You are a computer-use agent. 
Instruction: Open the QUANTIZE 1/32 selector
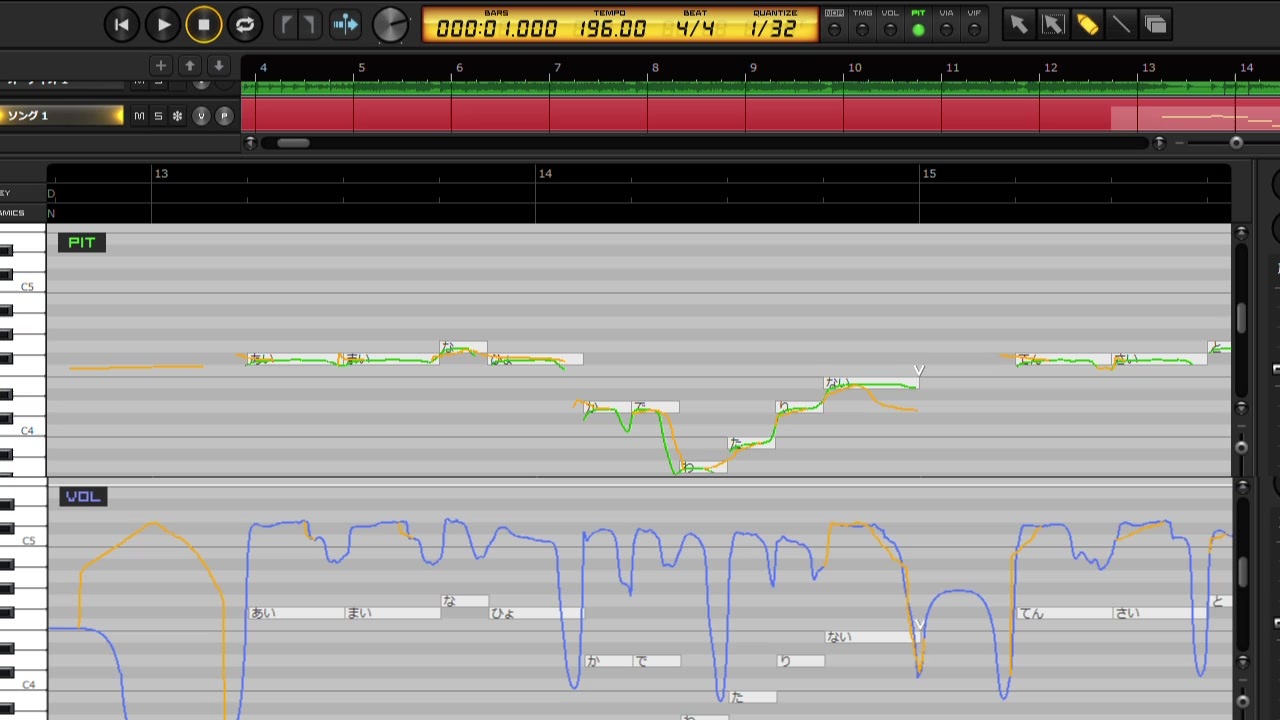773,28
